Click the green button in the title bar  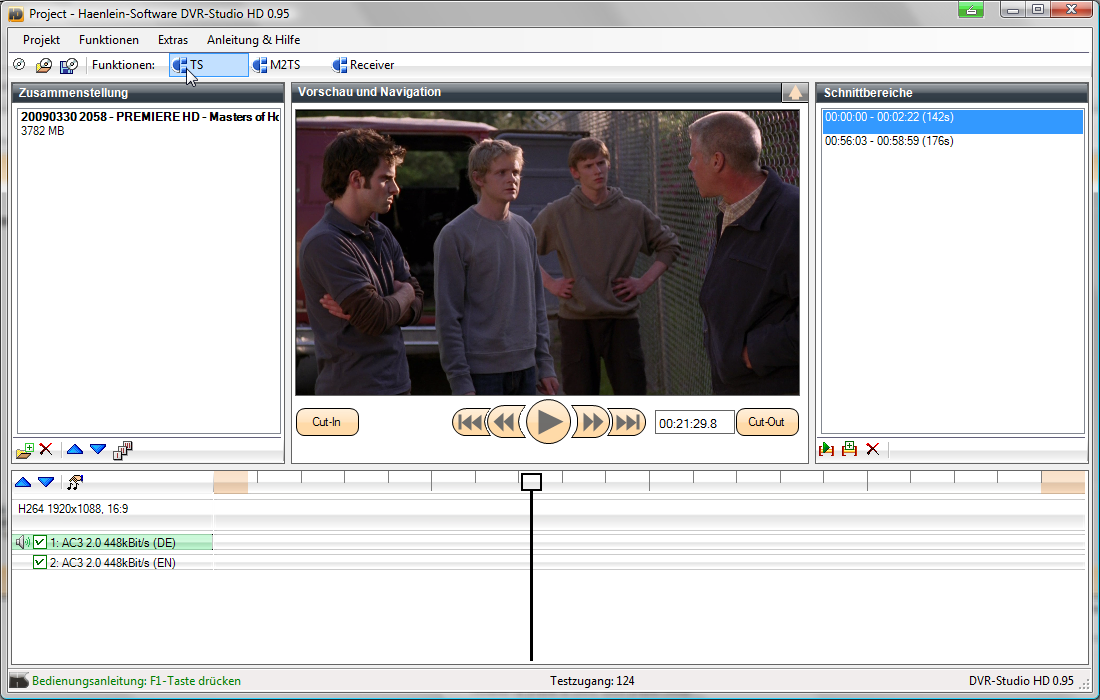971,10
